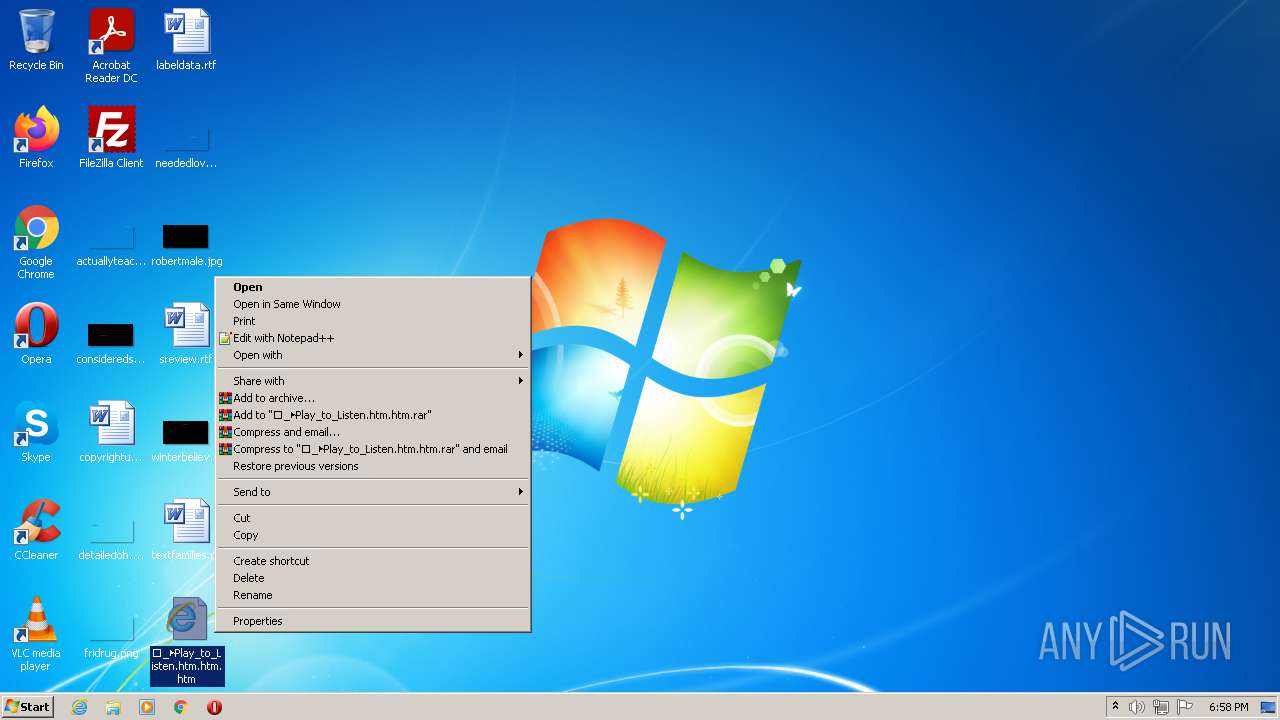
Task: Choose Create shortcut in context menu
Action: pos(373,561)
